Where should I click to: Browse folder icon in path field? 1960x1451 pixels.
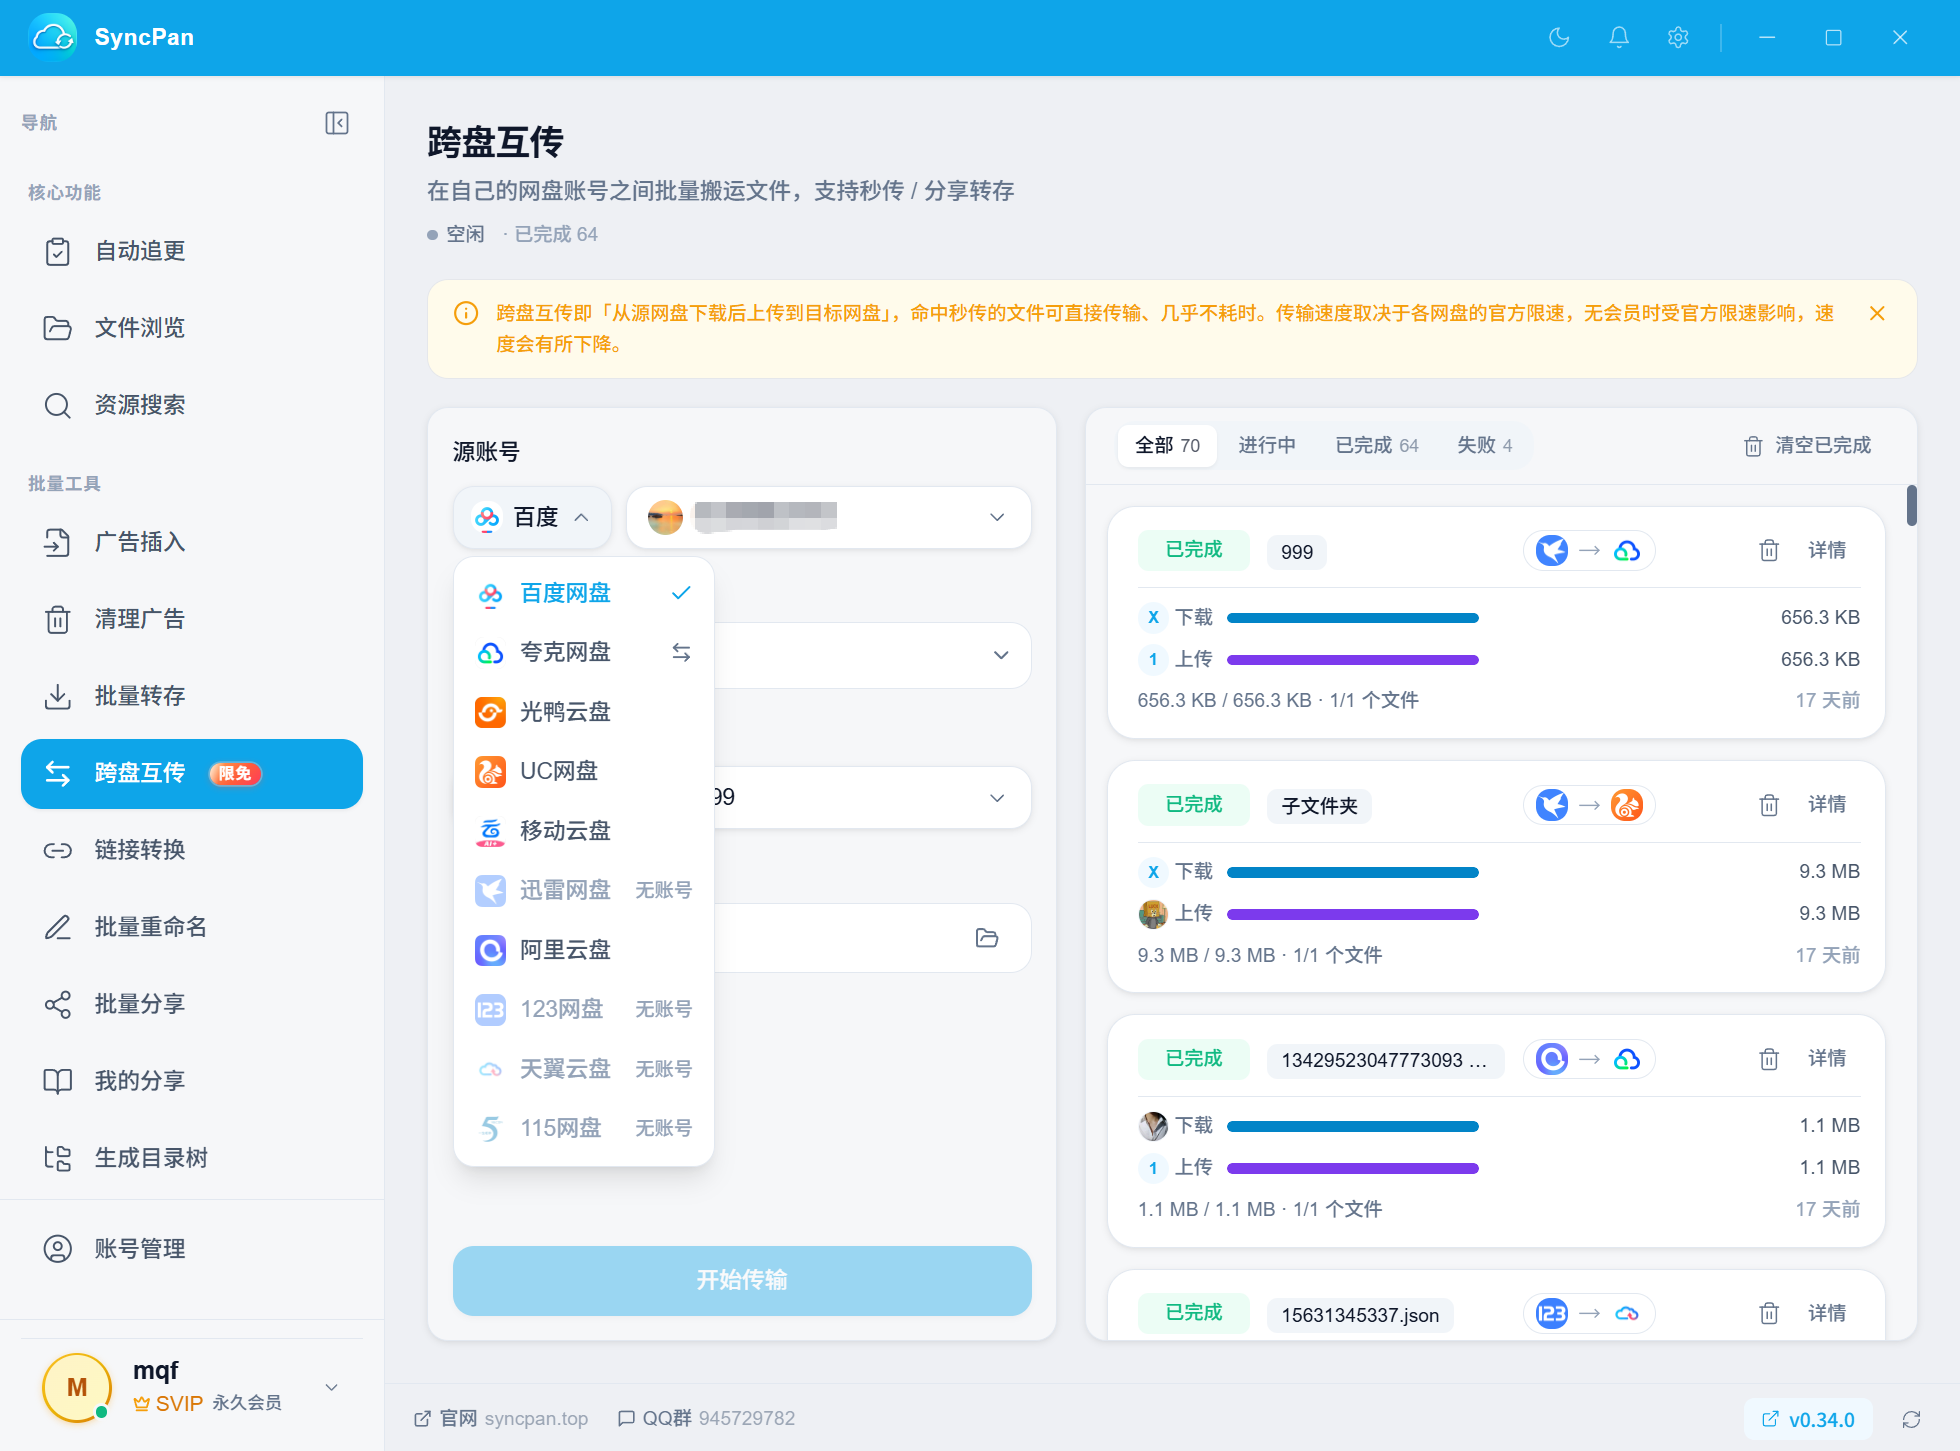coord(987,938)
